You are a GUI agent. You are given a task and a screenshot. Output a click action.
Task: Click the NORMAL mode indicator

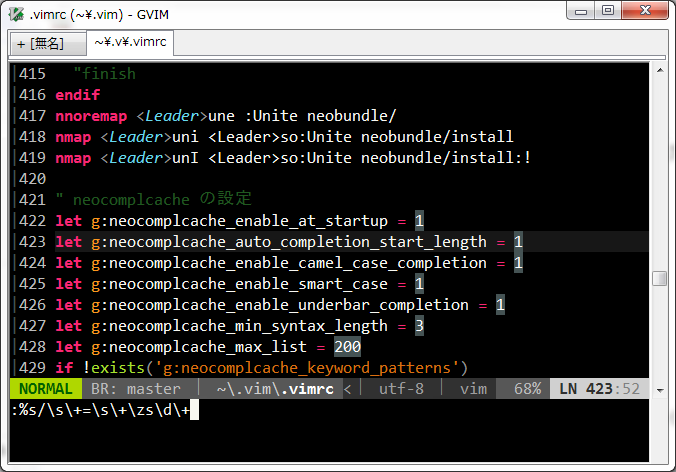[x=46, y=389]
